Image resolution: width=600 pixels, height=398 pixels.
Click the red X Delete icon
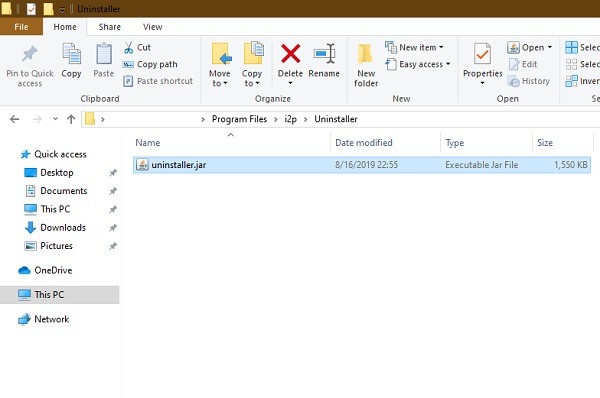click(x=290, y=54)
